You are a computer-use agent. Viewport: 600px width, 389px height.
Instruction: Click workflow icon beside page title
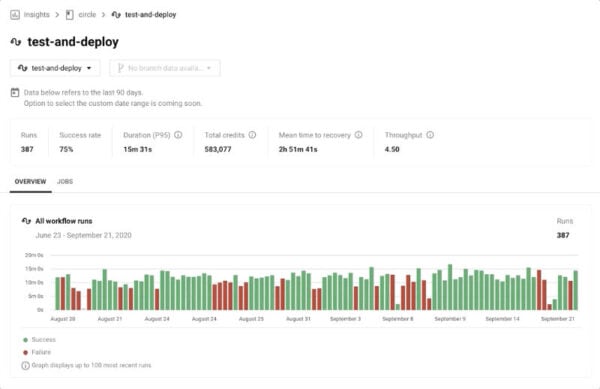[16, 42]
